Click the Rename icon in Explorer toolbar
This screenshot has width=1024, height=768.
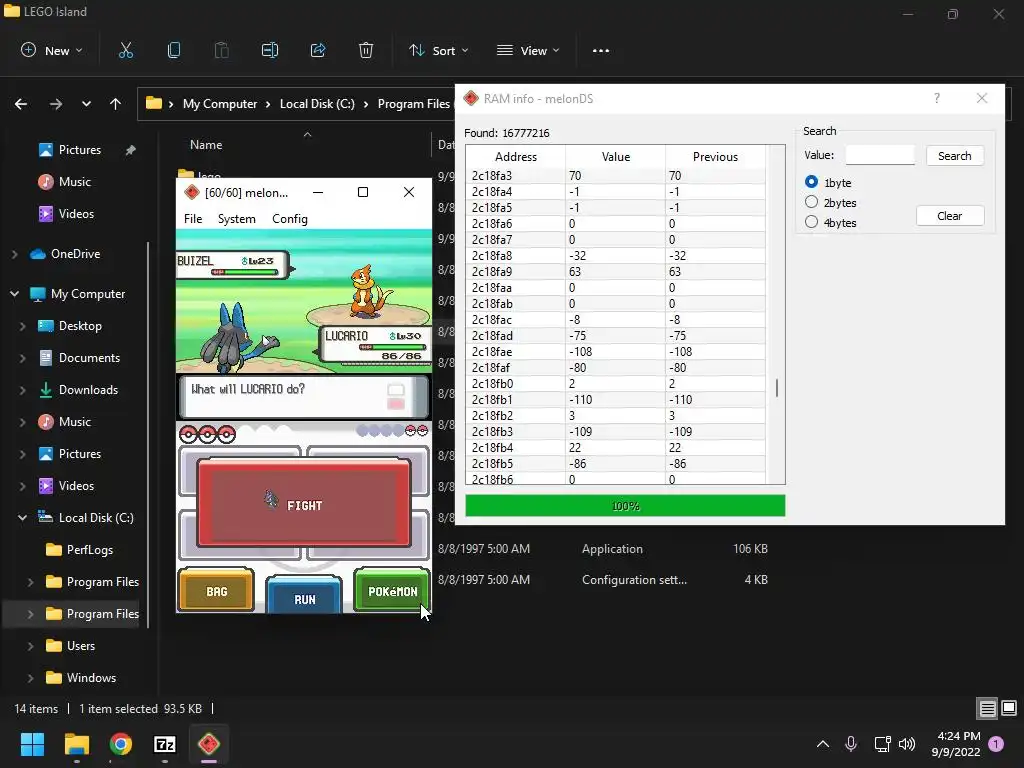coord(270,50)
